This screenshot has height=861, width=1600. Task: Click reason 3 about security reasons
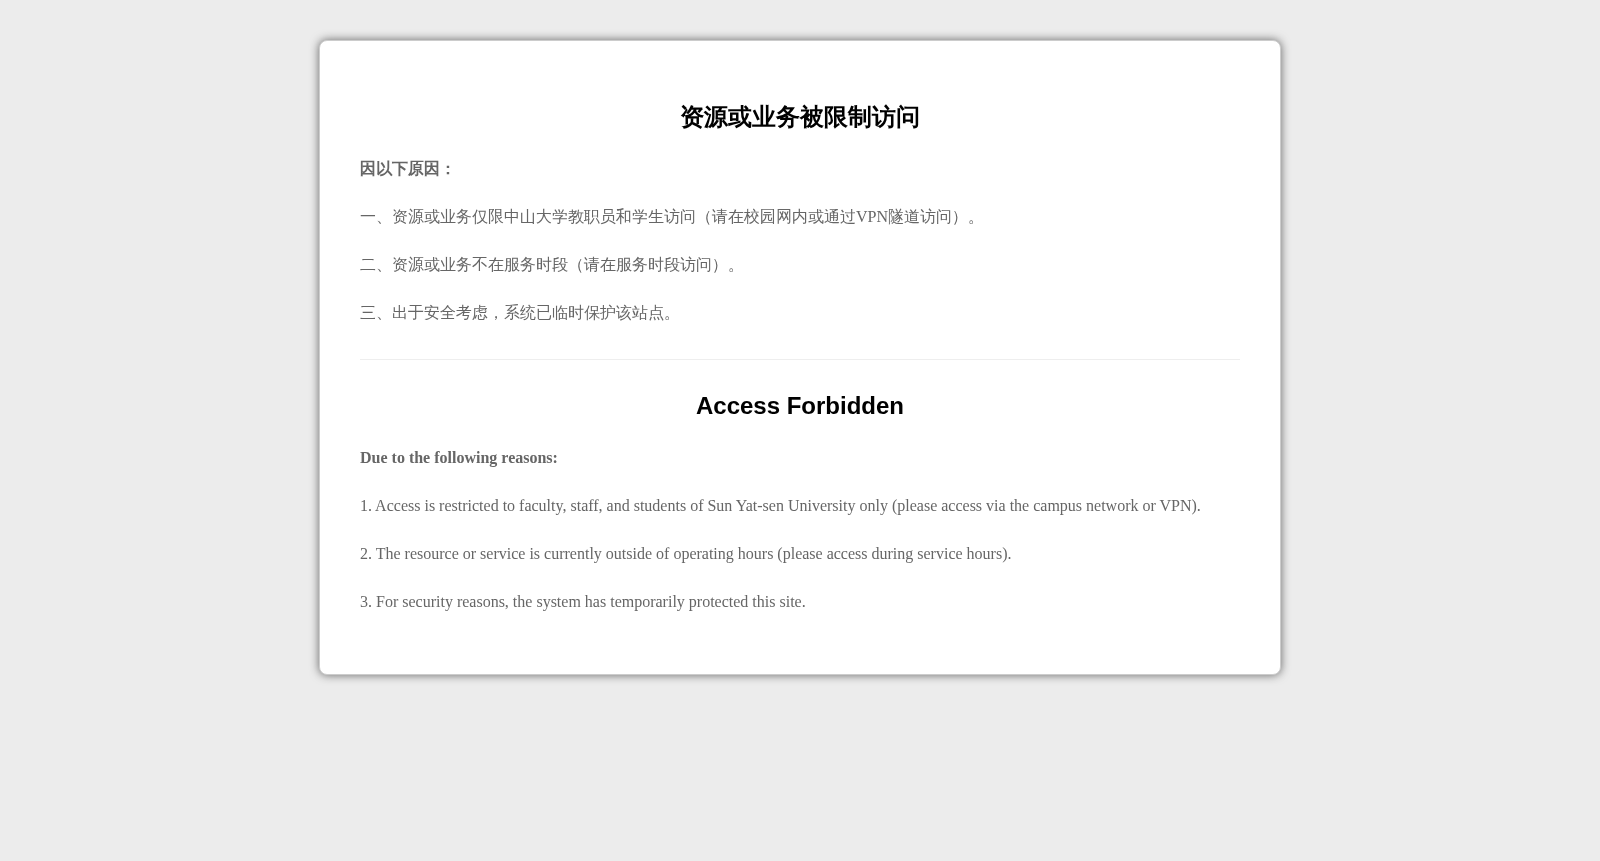click(x=582, y=601)
